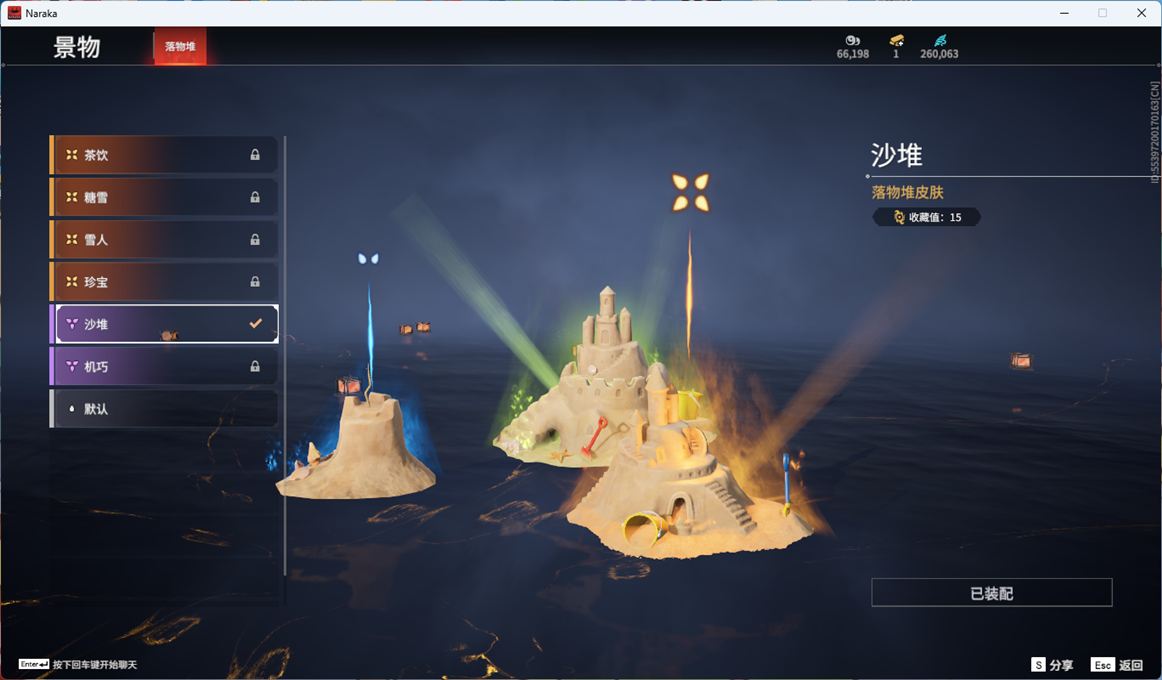1162x680 pixels.
Task: Click the gold rarity icon beside 珍宝
Action: click(x=72, y=281)
